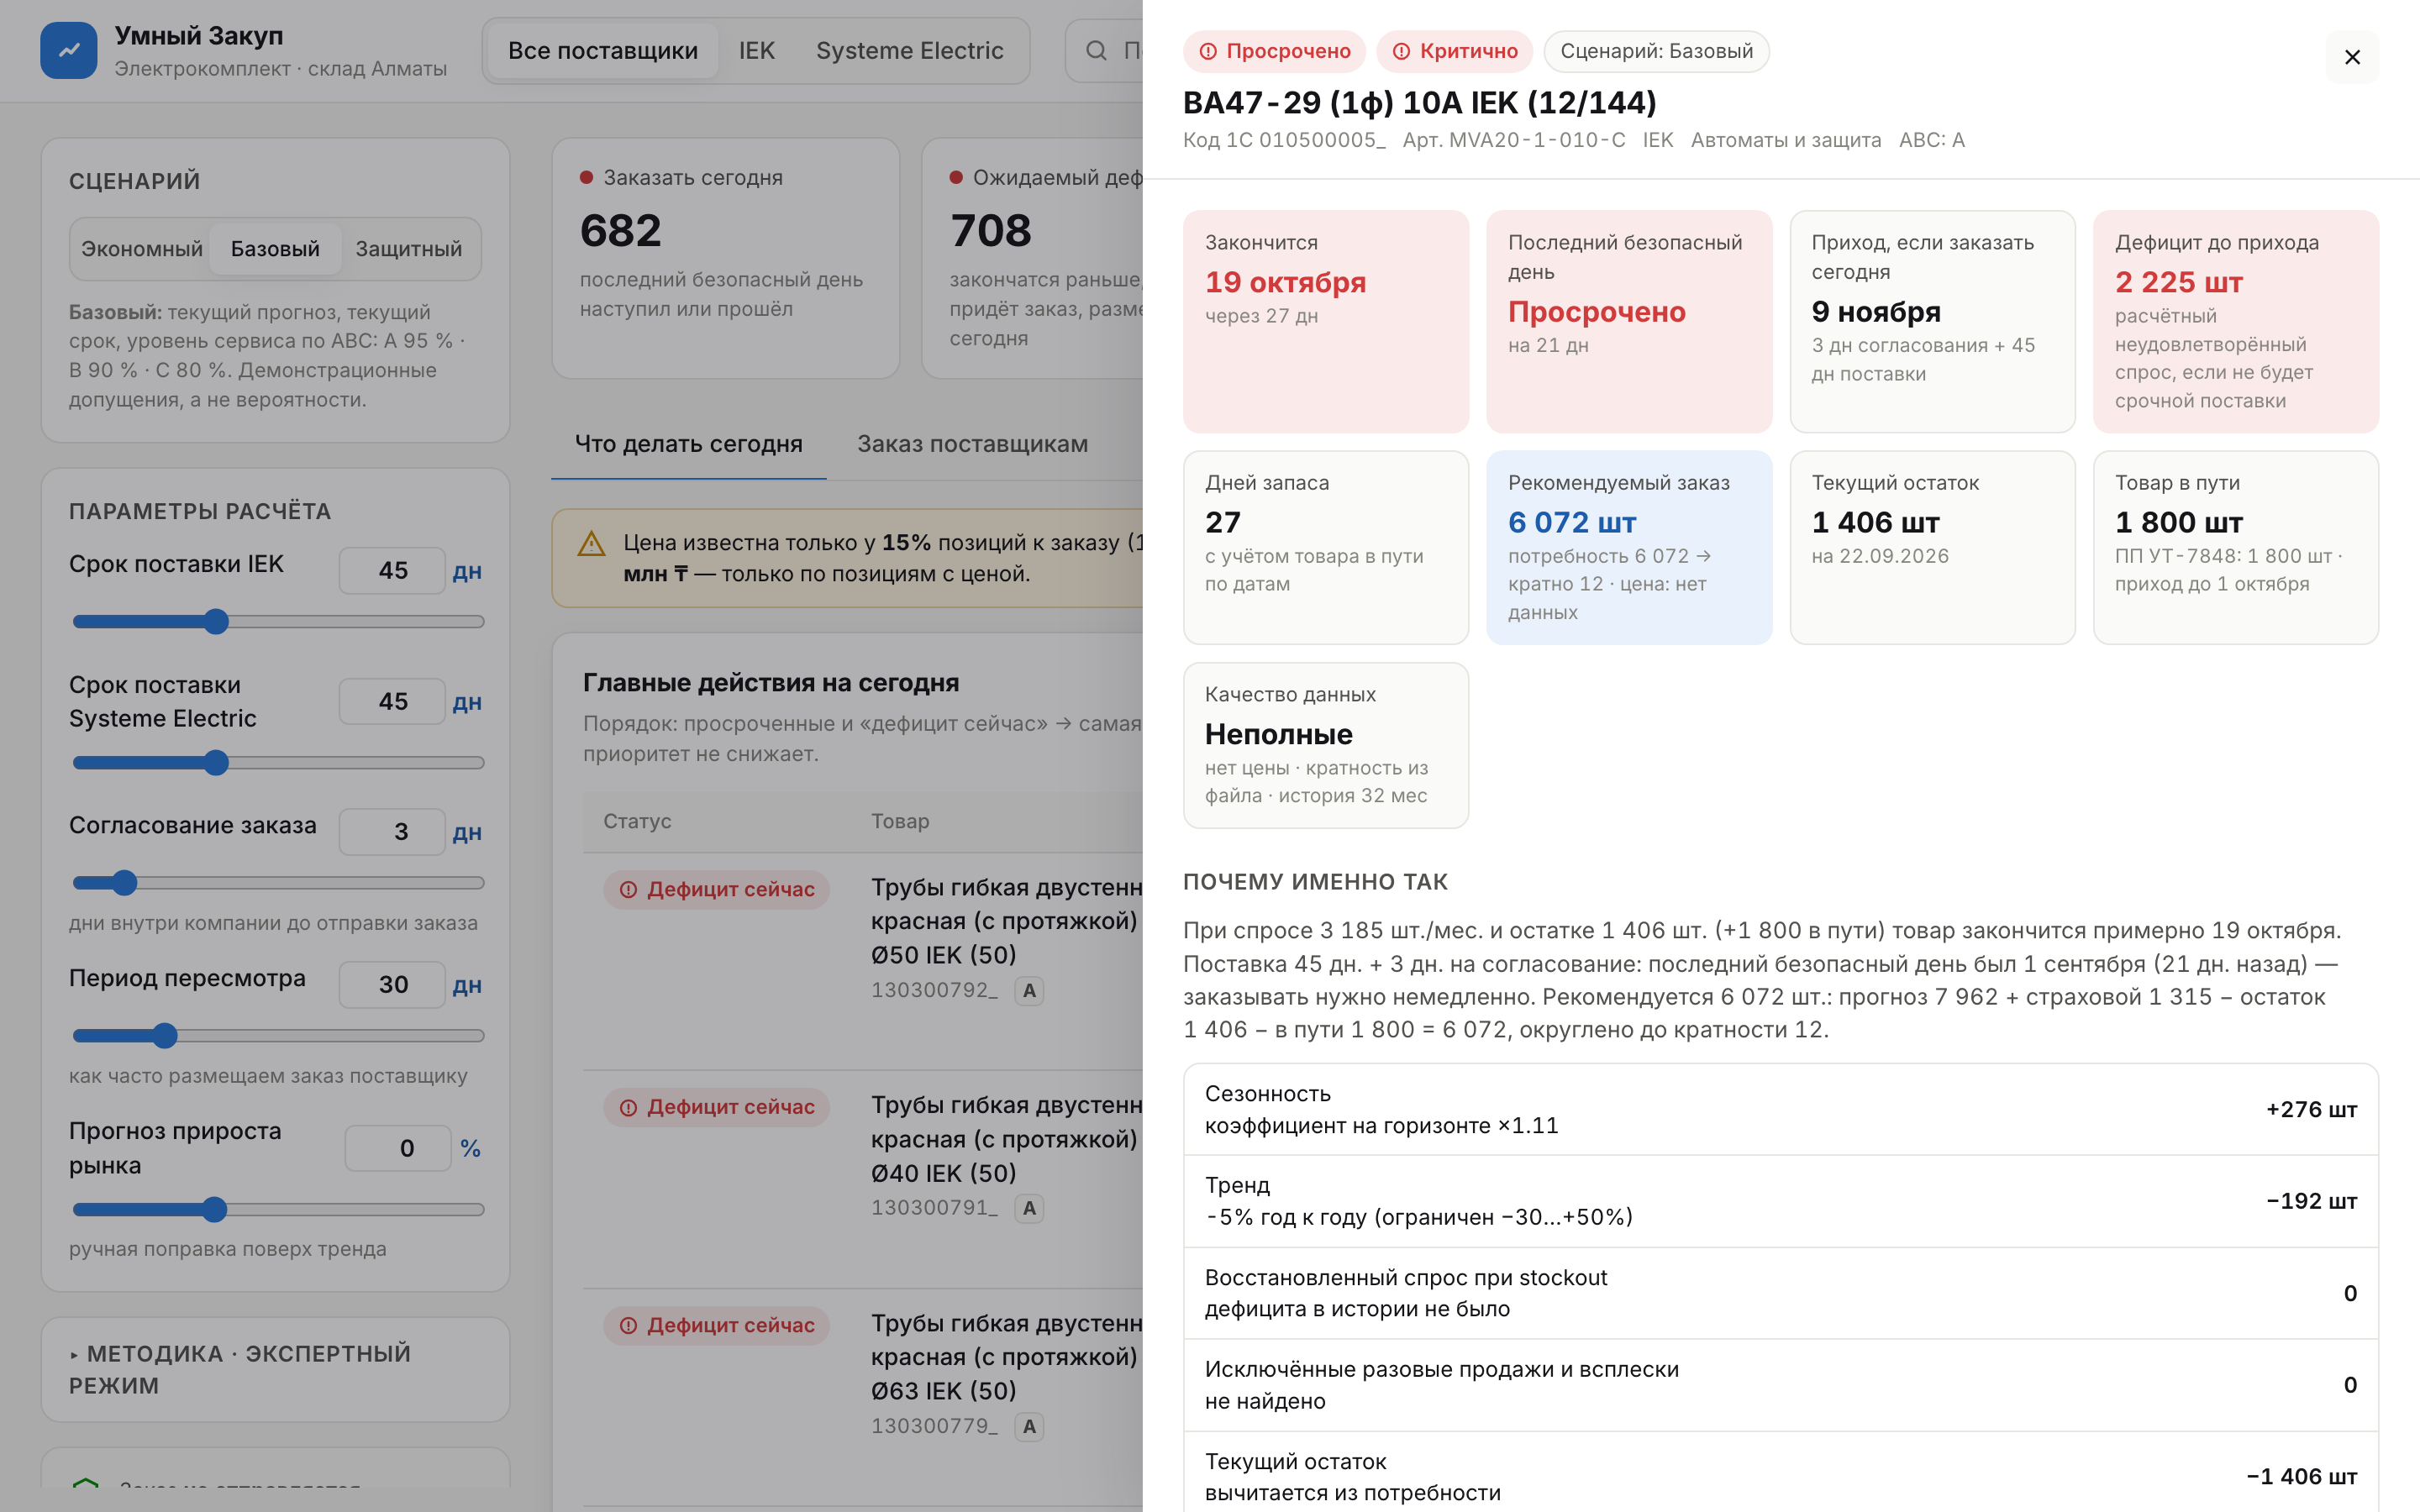Click the Рекомендуемый заказ 6 072 шт card

click(1629, 547)
